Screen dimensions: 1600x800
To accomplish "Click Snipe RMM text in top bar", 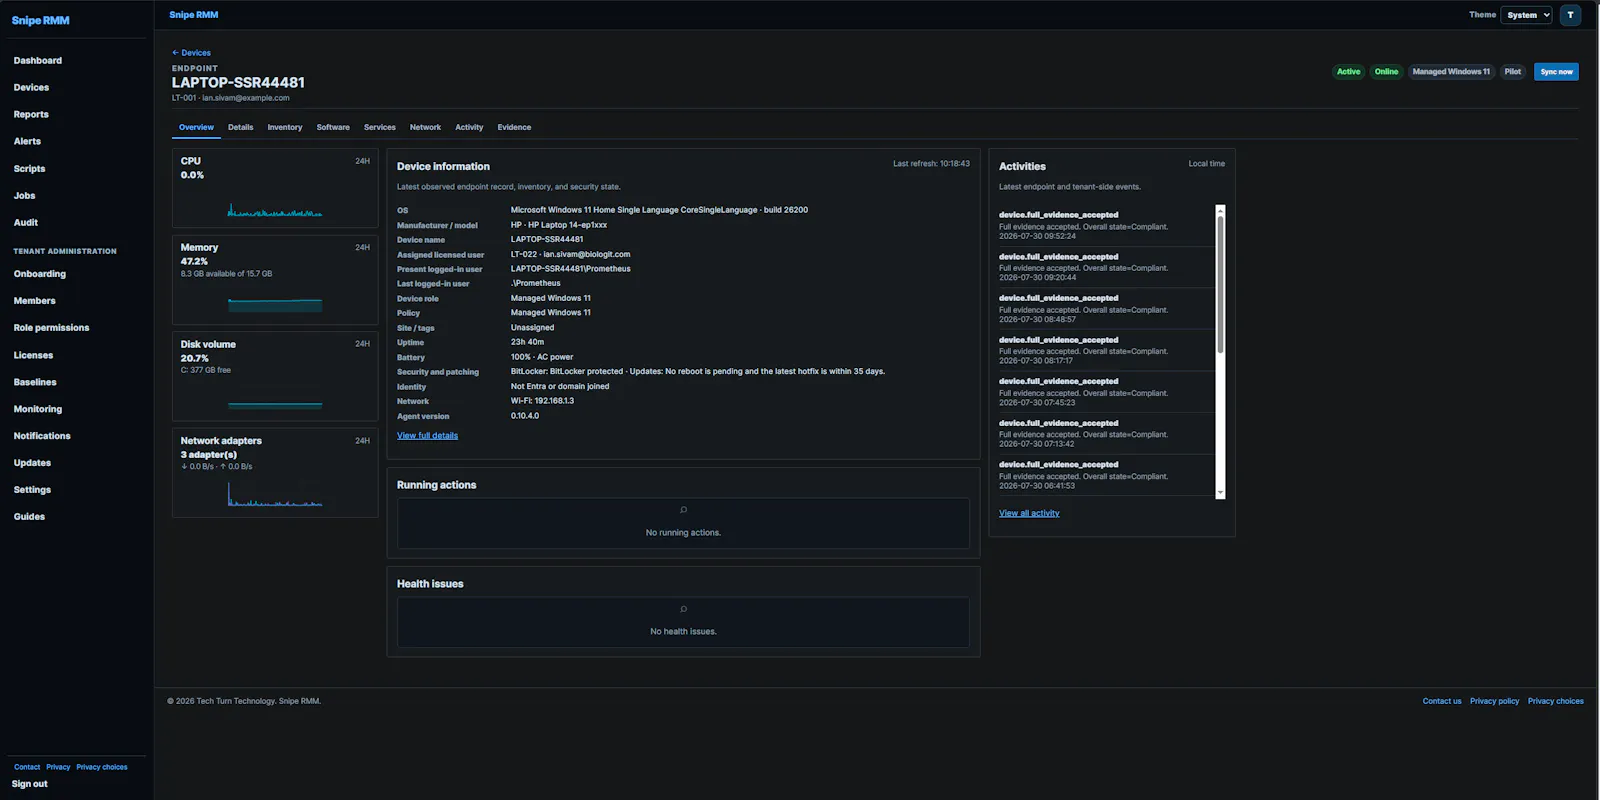I will [x=194, y=15].
